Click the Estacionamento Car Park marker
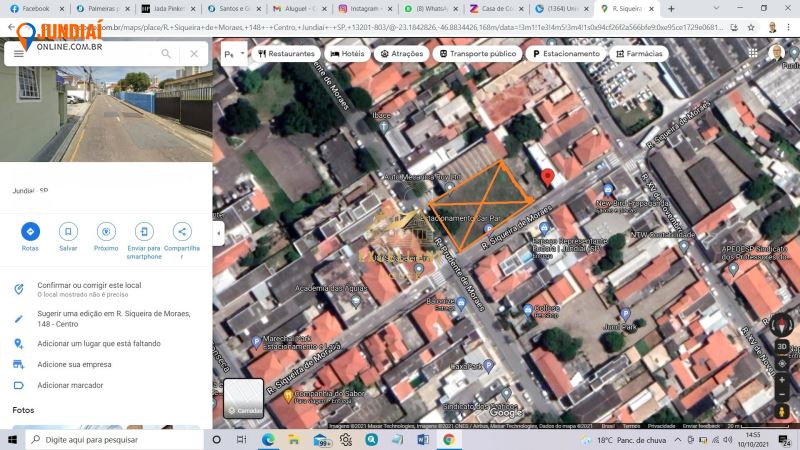The width and height of the screenshot is (800, 450). (x=488, y=228)
